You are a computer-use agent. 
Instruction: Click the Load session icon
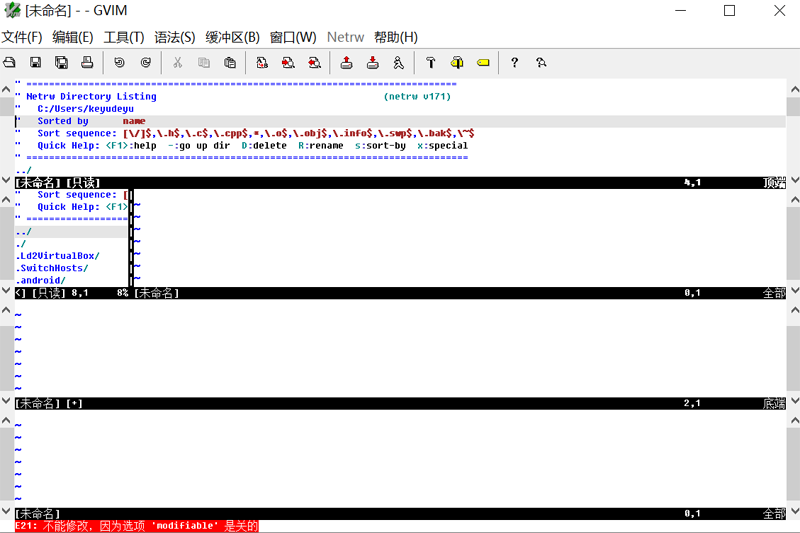tap(346, 63)
